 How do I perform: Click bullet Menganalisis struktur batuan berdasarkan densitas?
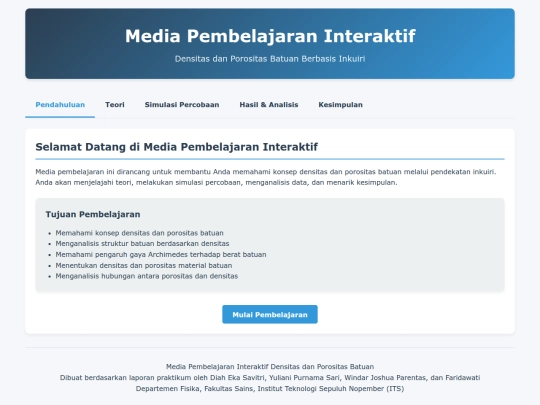click(142, 244)
